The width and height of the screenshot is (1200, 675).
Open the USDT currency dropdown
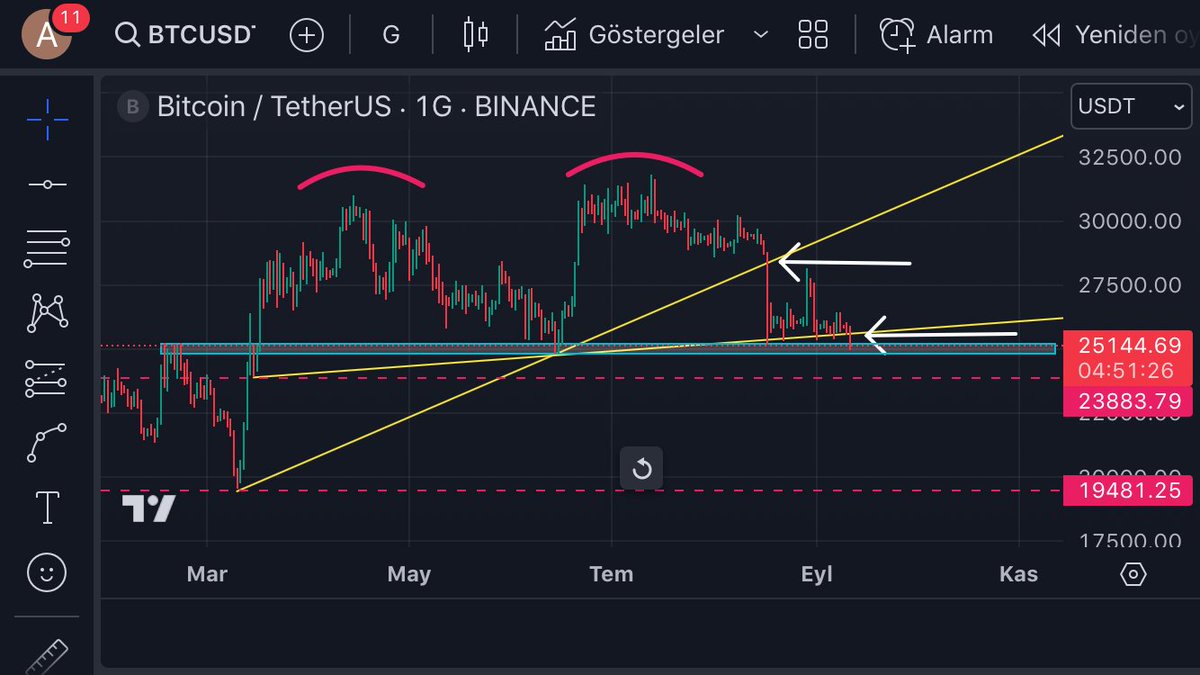(1131, 106)
